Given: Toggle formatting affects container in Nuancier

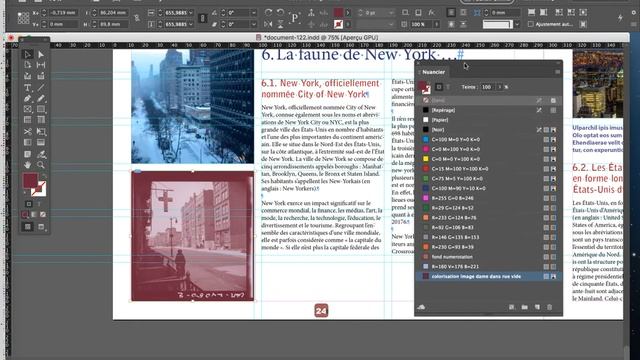Looking at the screenshot, I should pos(439,87).
